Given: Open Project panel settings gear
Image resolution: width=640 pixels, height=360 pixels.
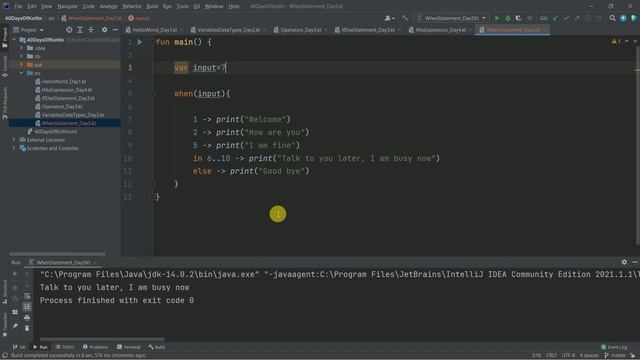Looking at the screenshot, I should 104,30.
